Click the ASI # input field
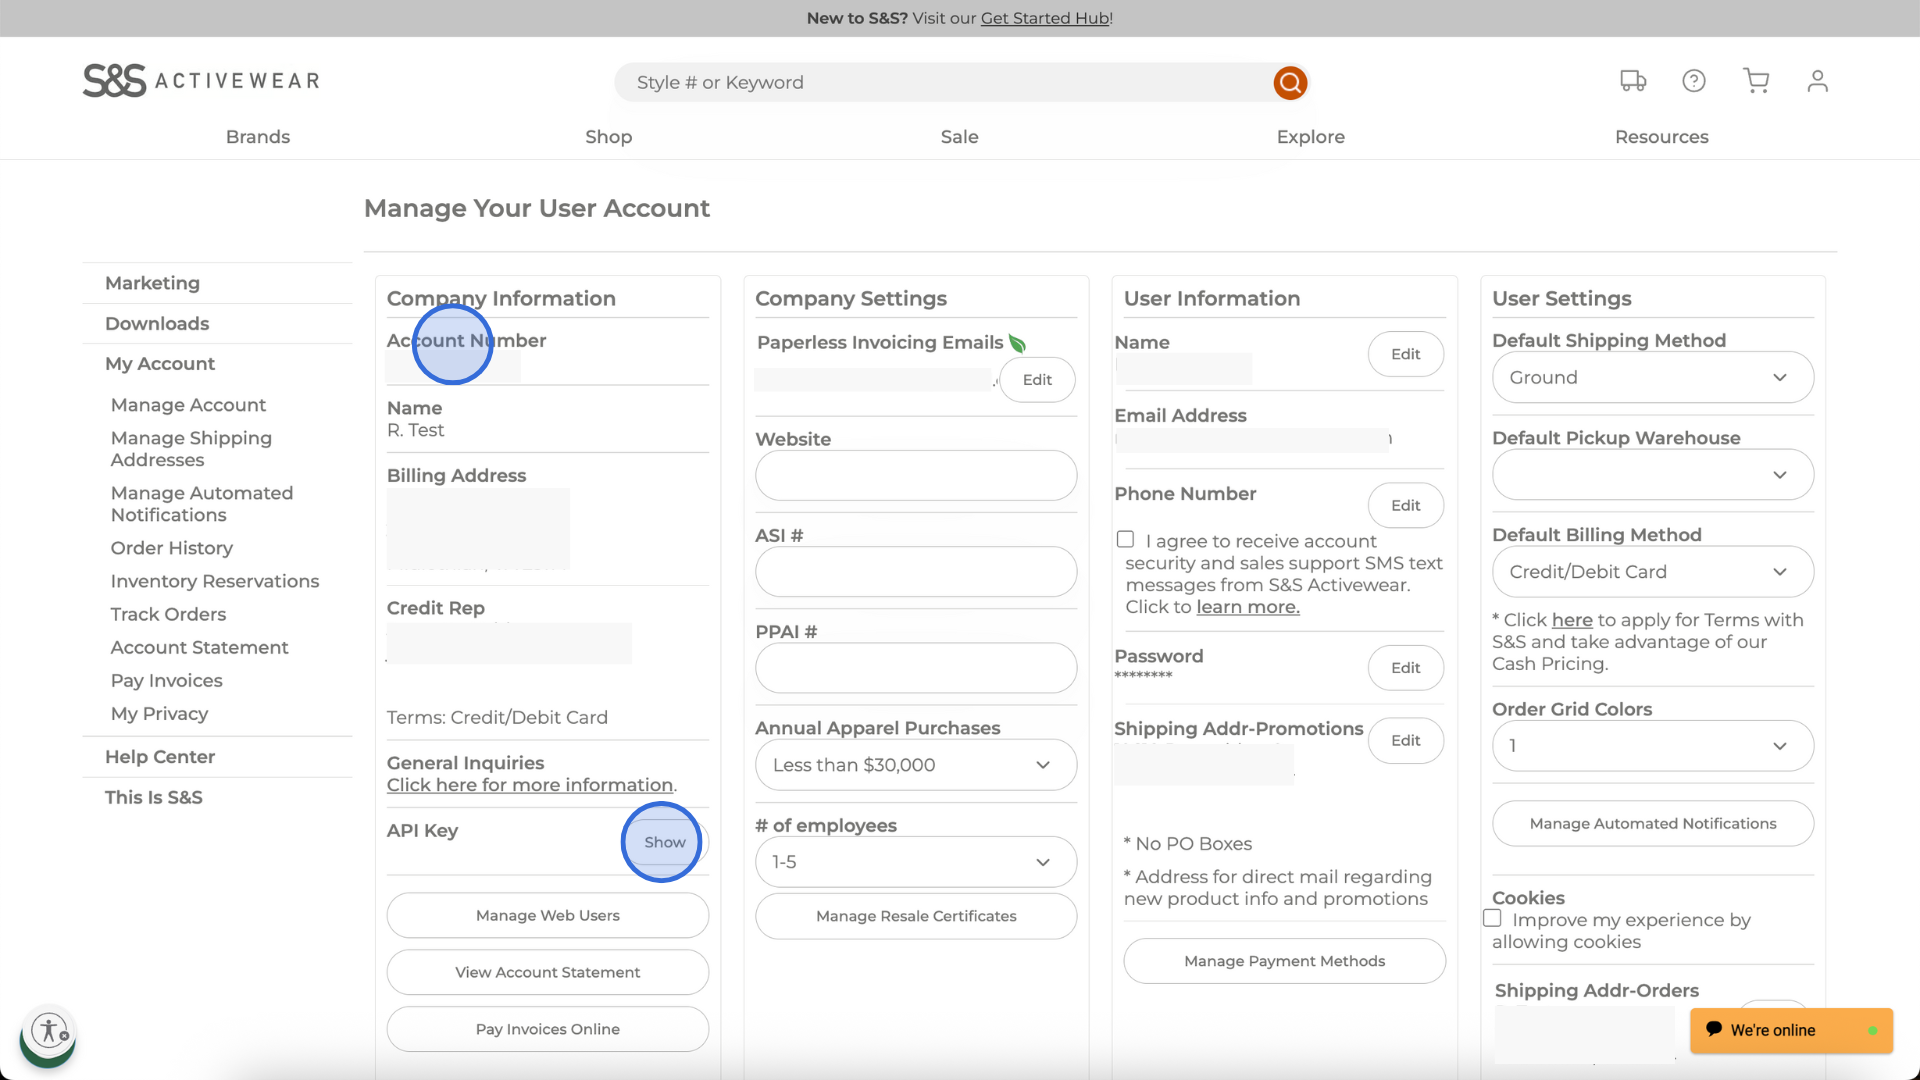This screenshot has height=1080, width=1920. click(915, 572)
